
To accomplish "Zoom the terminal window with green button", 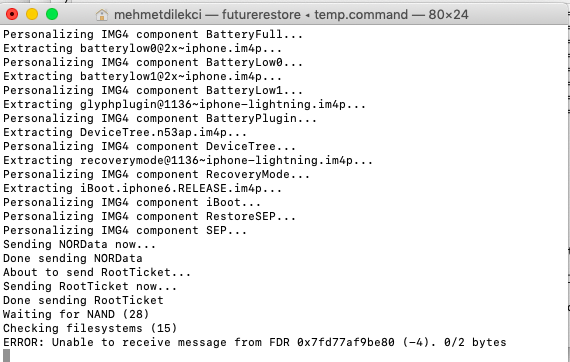I will point(52,14).
